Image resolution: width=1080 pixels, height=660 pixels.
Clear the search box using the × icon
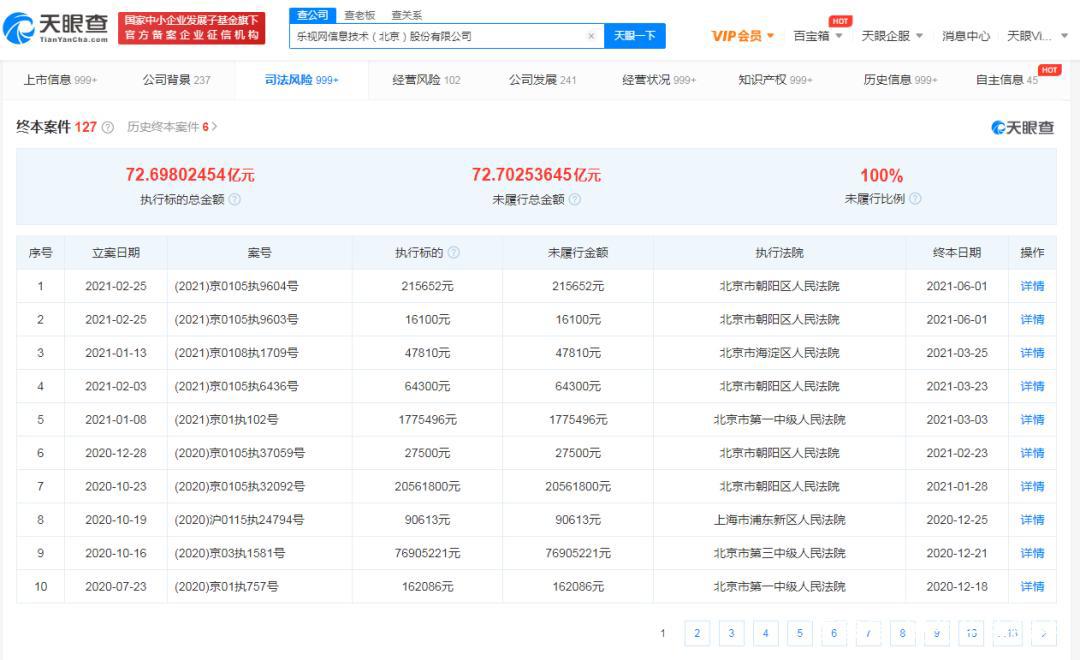[x=591, y=35]
